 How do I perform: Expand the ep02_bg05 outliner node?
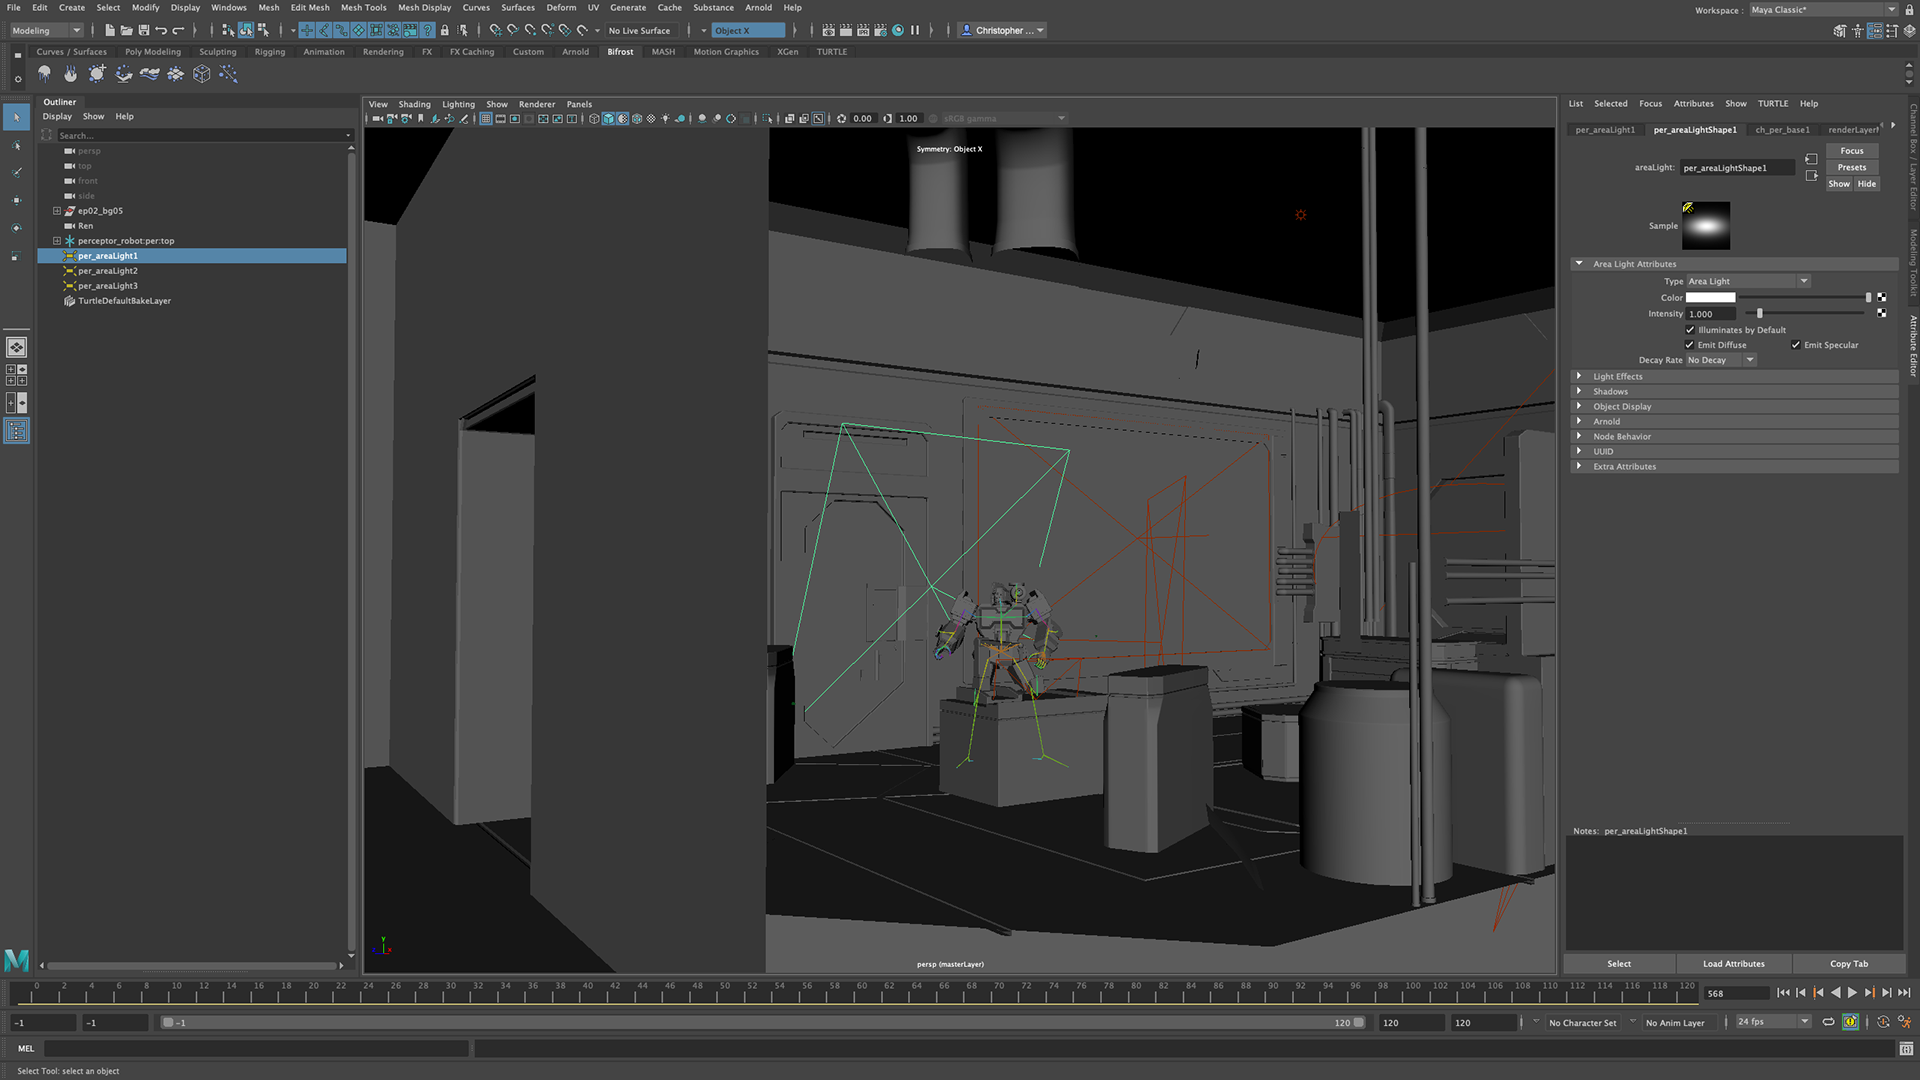(x=57, y=211)
